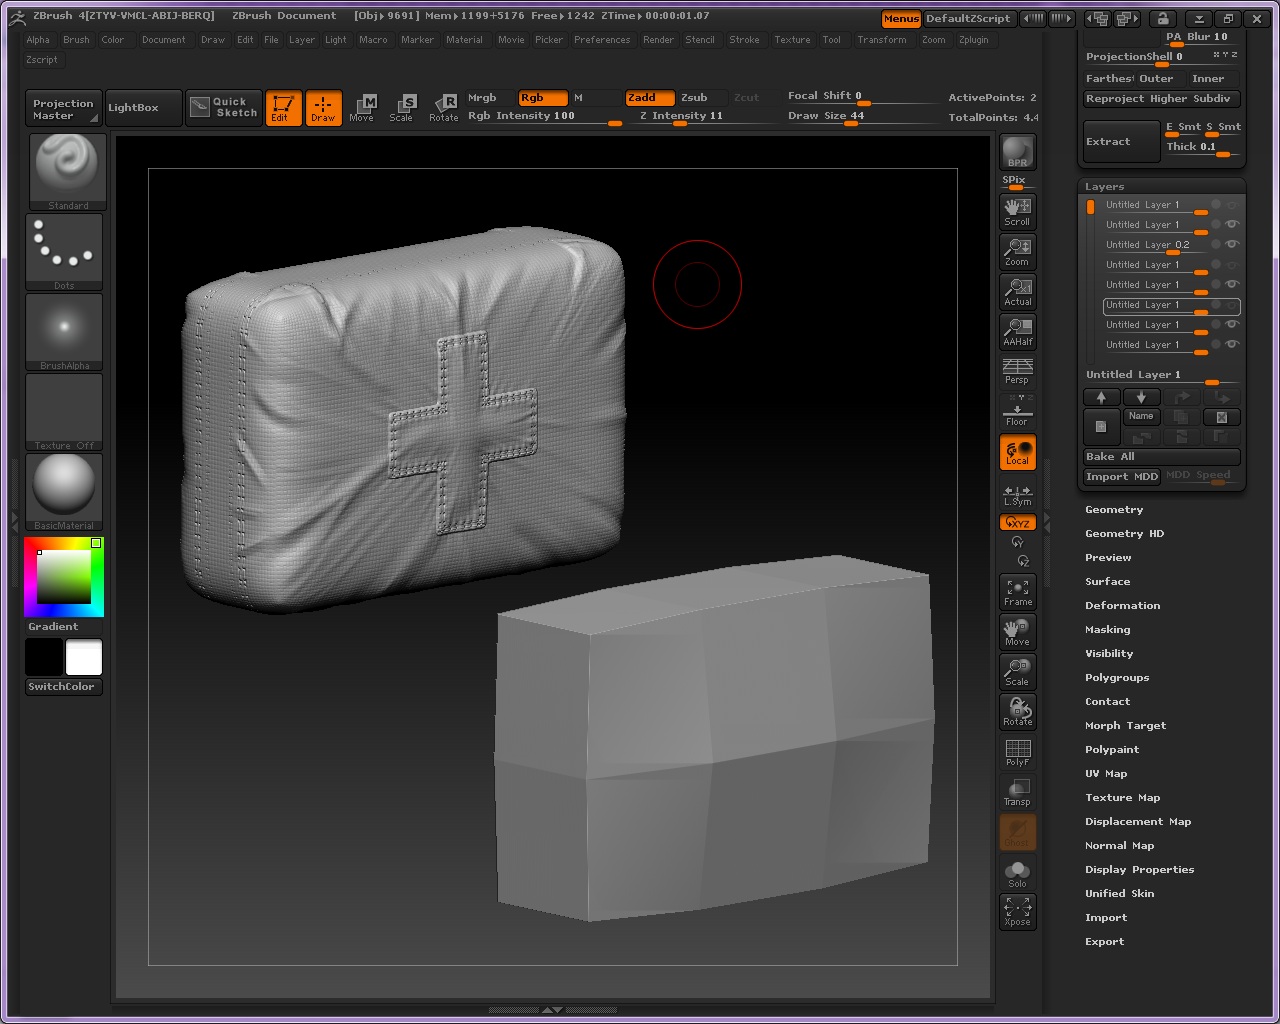Screen dimensions: 1280x1024
Task: Click the Xpose icon
Action: point(1017,911)
